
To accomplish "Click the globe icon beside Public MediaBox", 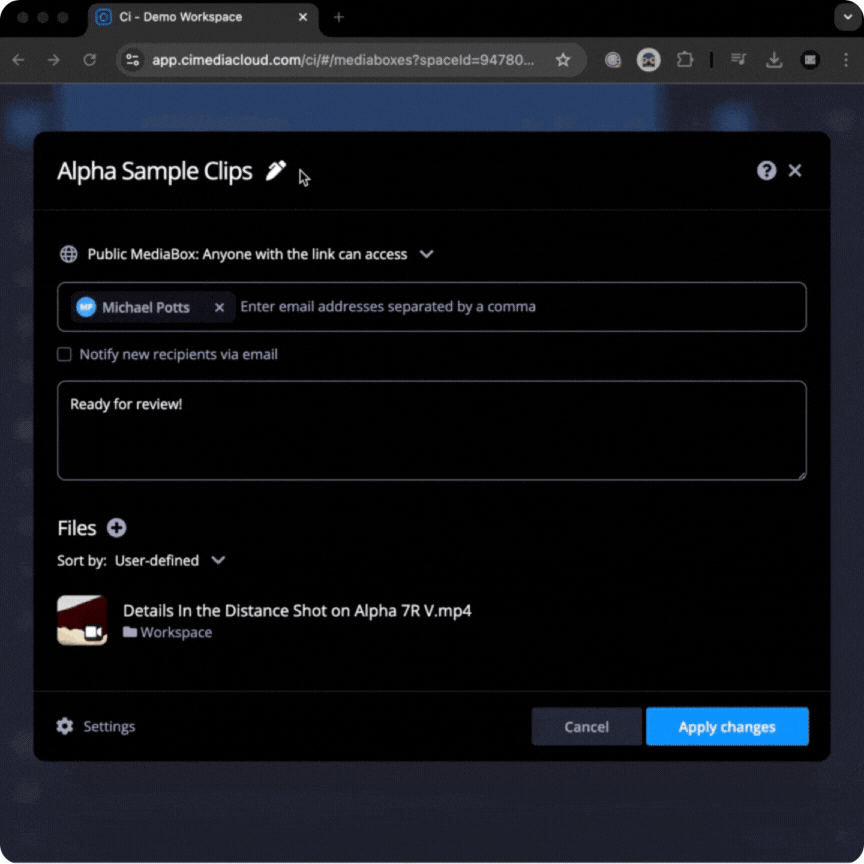I will 68,254.
